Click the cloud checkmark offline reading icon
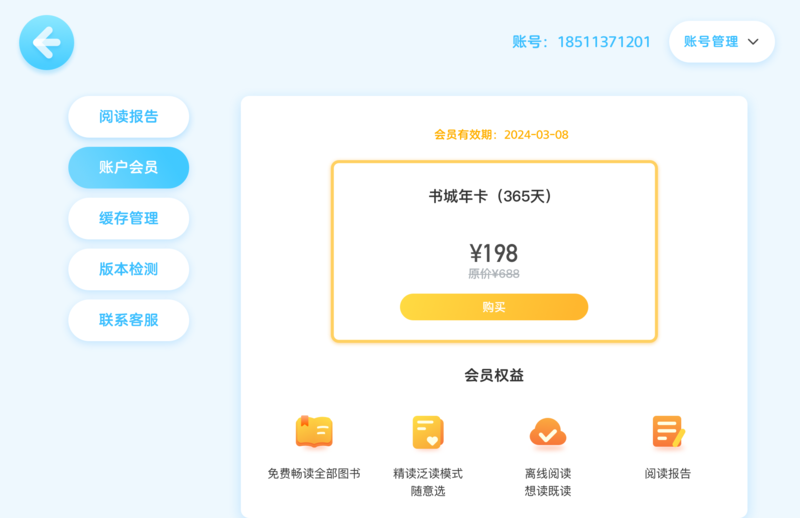The image size is (800, 518). 547,433
